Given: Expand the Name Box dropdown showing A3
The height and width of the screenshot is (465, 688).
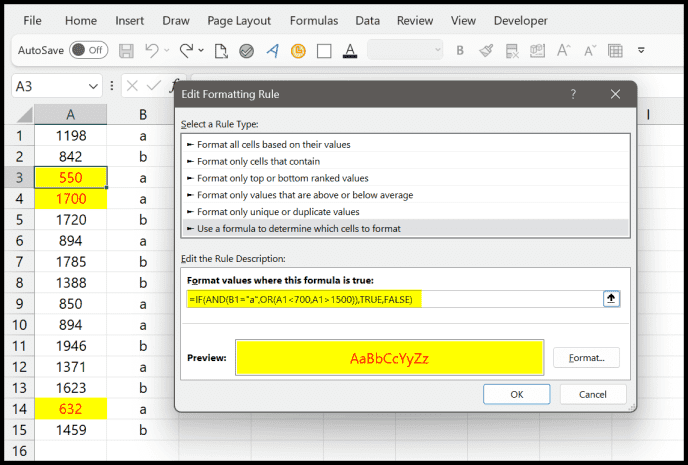Looking at the screenshot, I should point(94,87).
